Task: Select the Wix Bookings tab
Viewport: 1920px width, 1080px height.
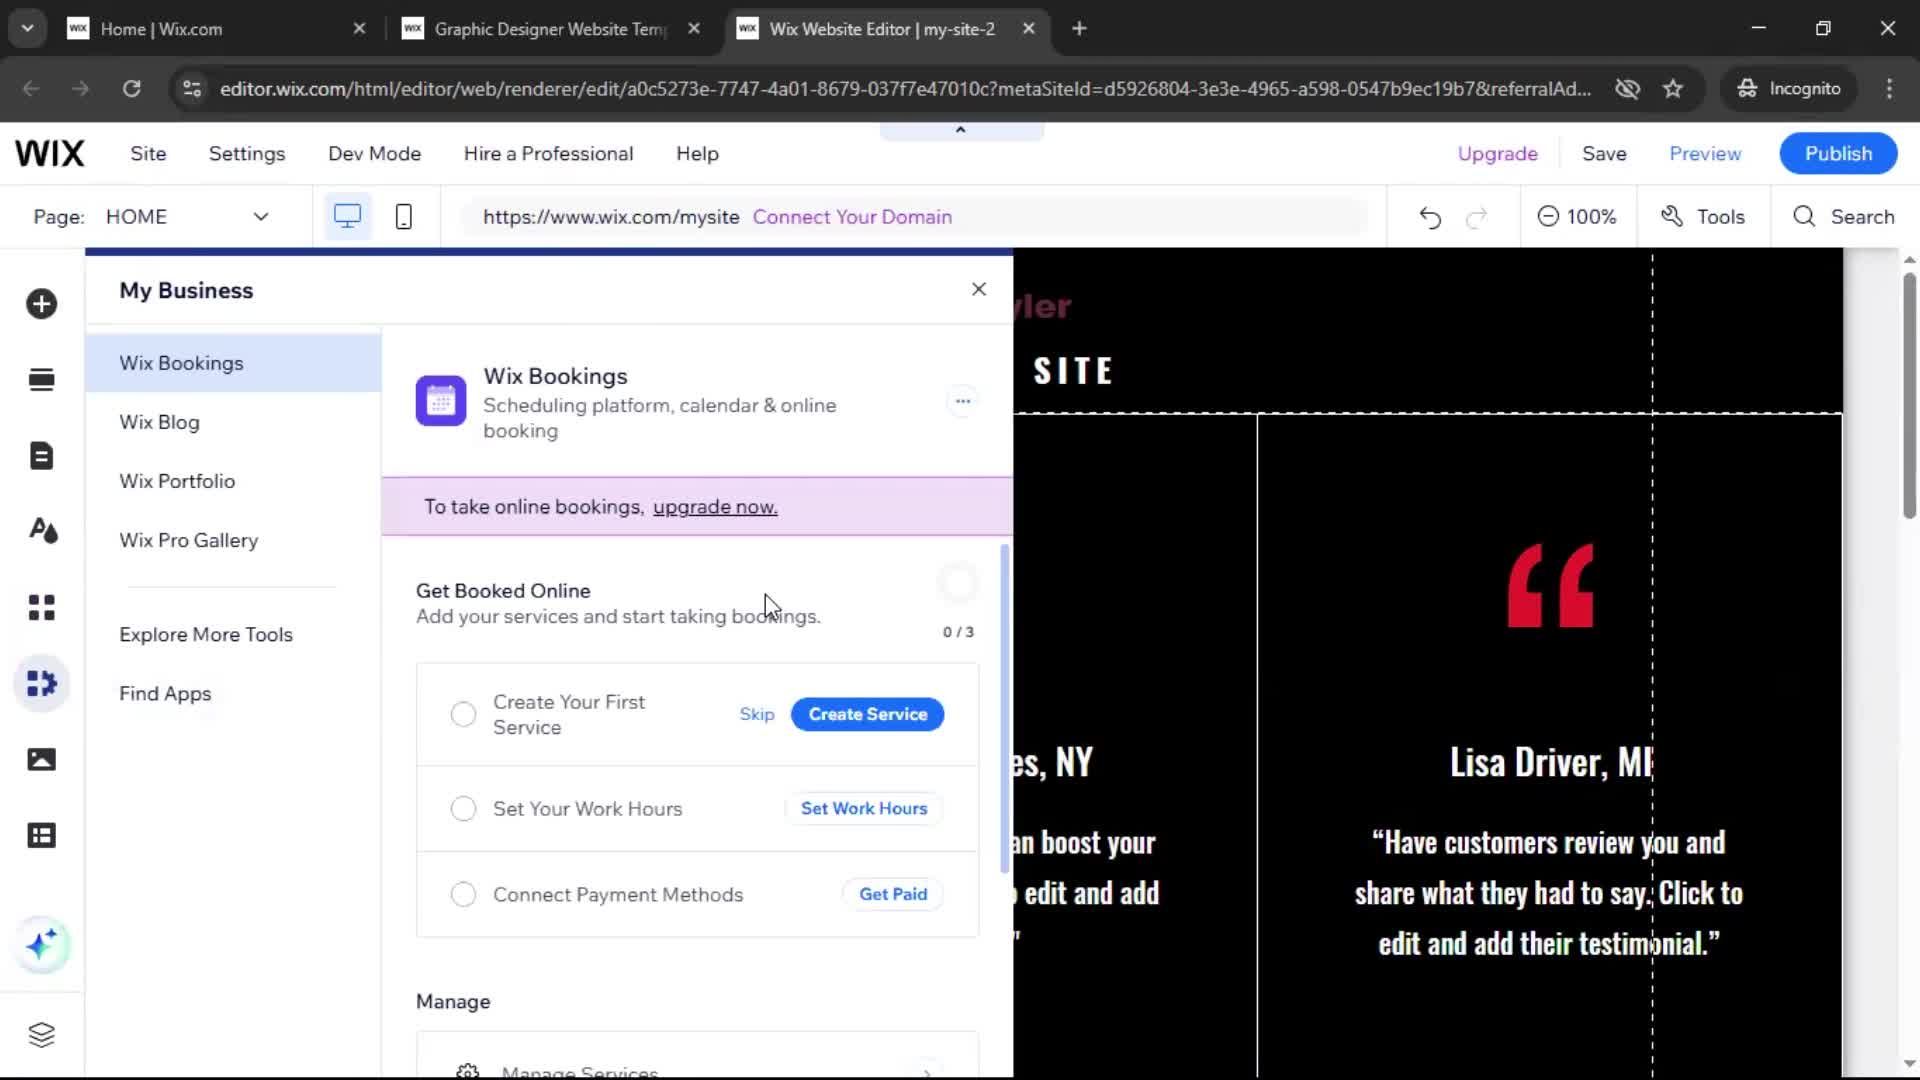Action: pos(233,363)
